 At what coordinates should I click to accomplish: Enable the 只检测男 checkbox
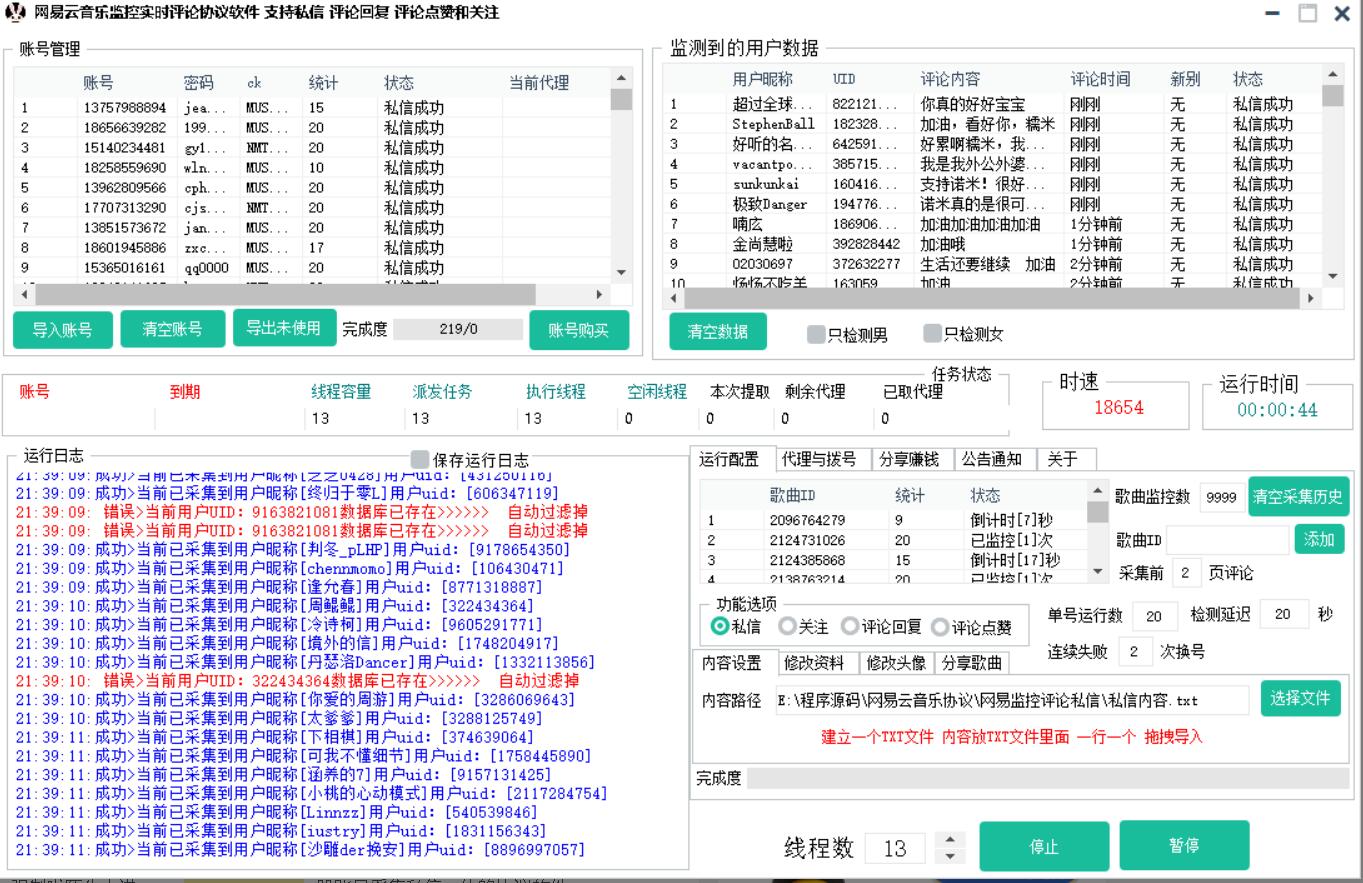(816, 334)
